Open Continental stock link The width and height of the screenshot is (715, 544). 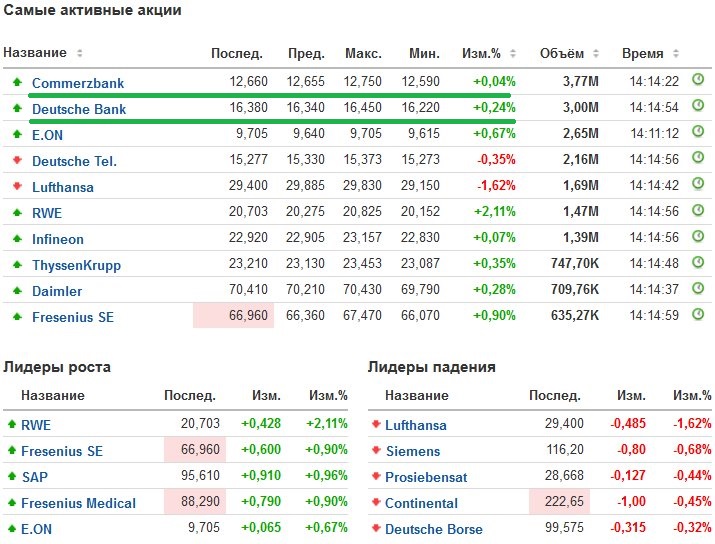point(421,503)
